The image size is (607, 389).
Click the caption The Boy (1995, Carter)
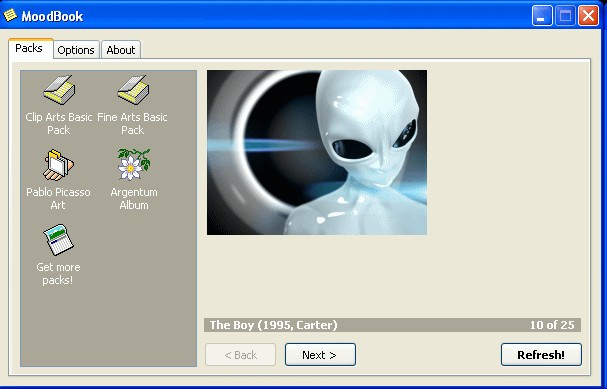coord(273,325)
